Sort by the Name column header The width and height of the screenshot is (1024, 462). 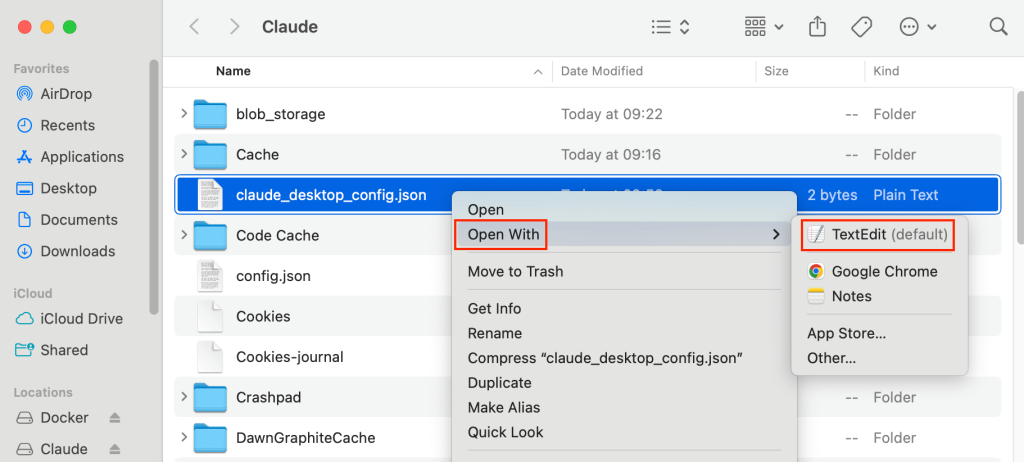pyautogui.click(x=233, y=71)
